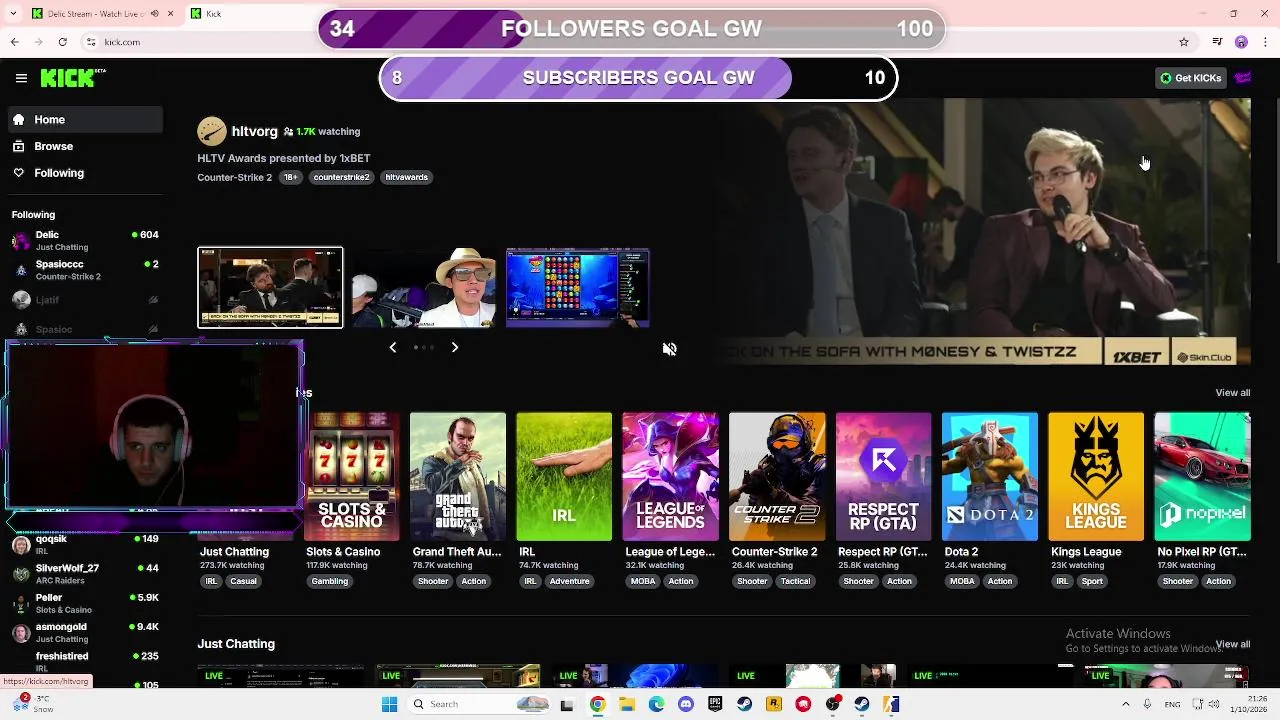Open Counter-Strike 2 link under stream title
This screenshot has width=1280, height=720.
click(x=234, y=177)
